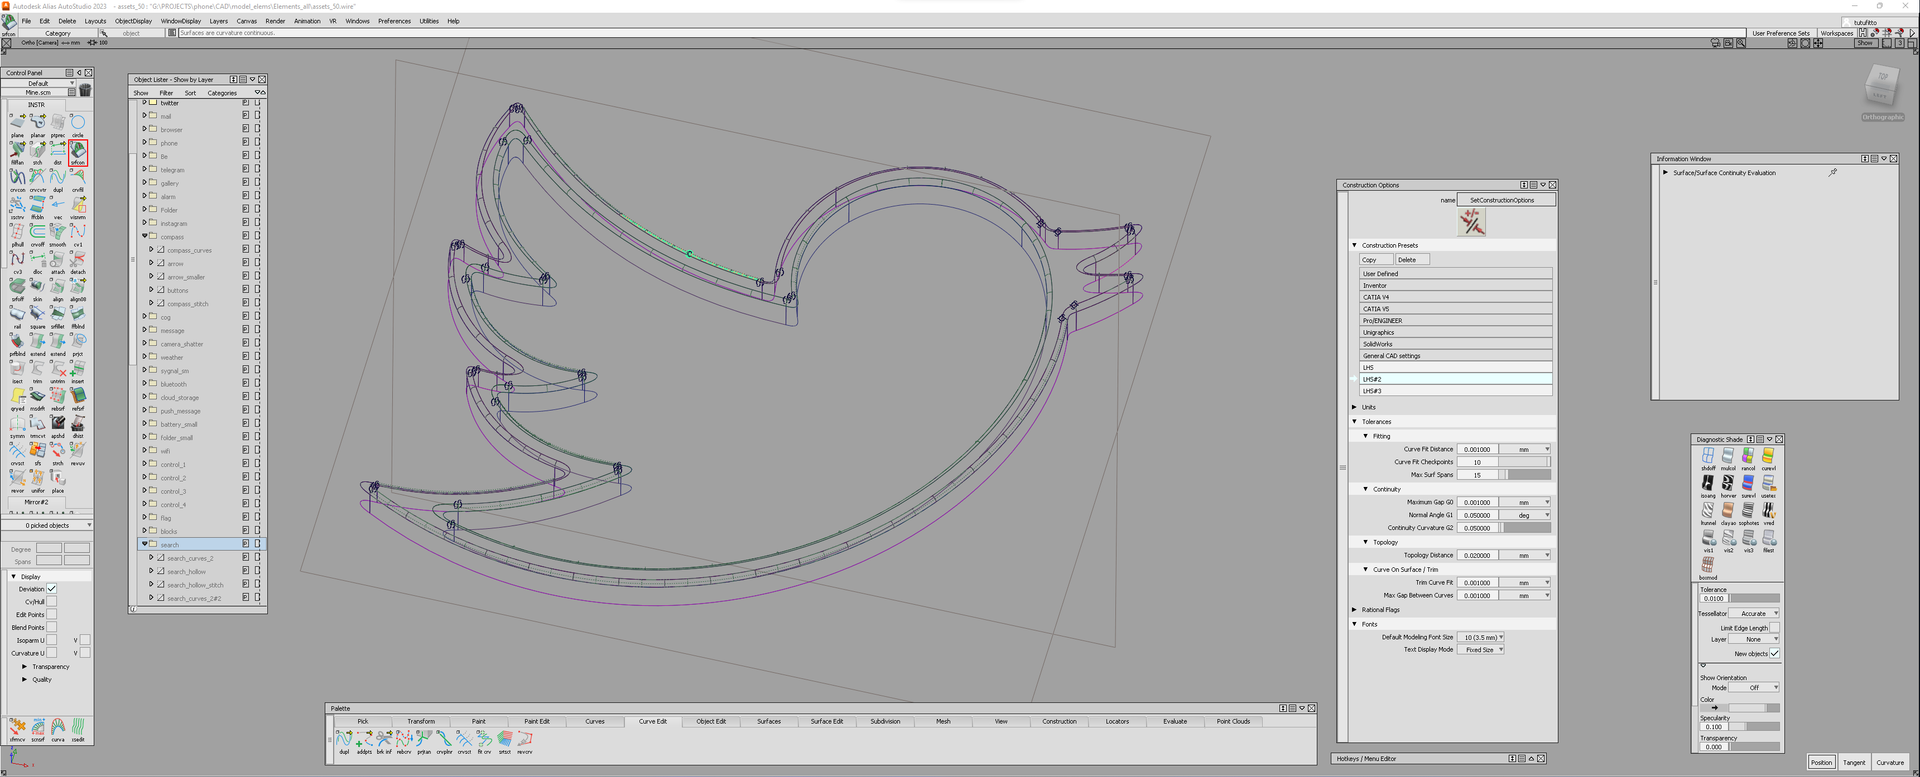Select the circle tool in Control Panel

tap(78, 124)
